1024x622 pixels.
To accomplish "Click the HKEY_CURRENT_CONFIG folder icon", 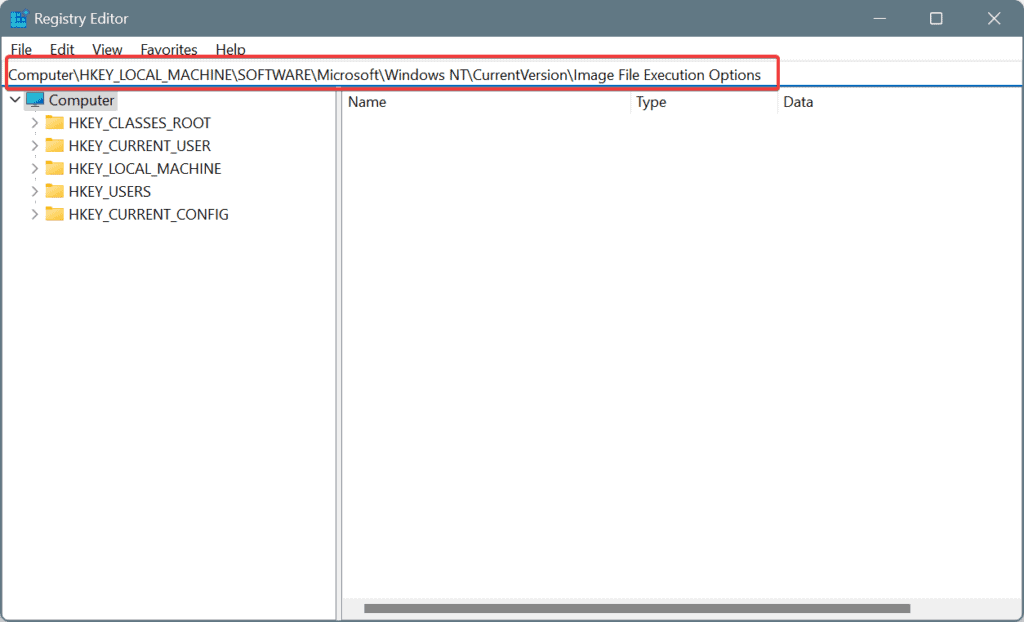I will coord(55,214).
